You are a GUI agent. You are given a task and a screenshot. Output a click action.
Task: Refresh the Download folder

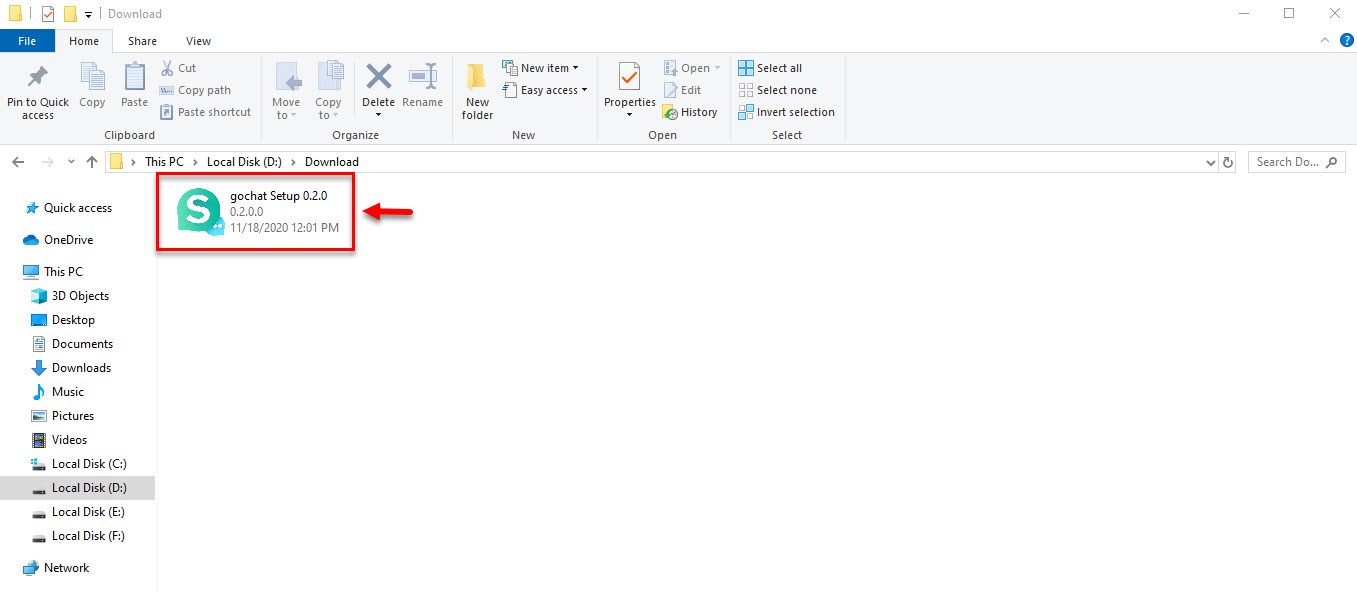pos(1229,162)
